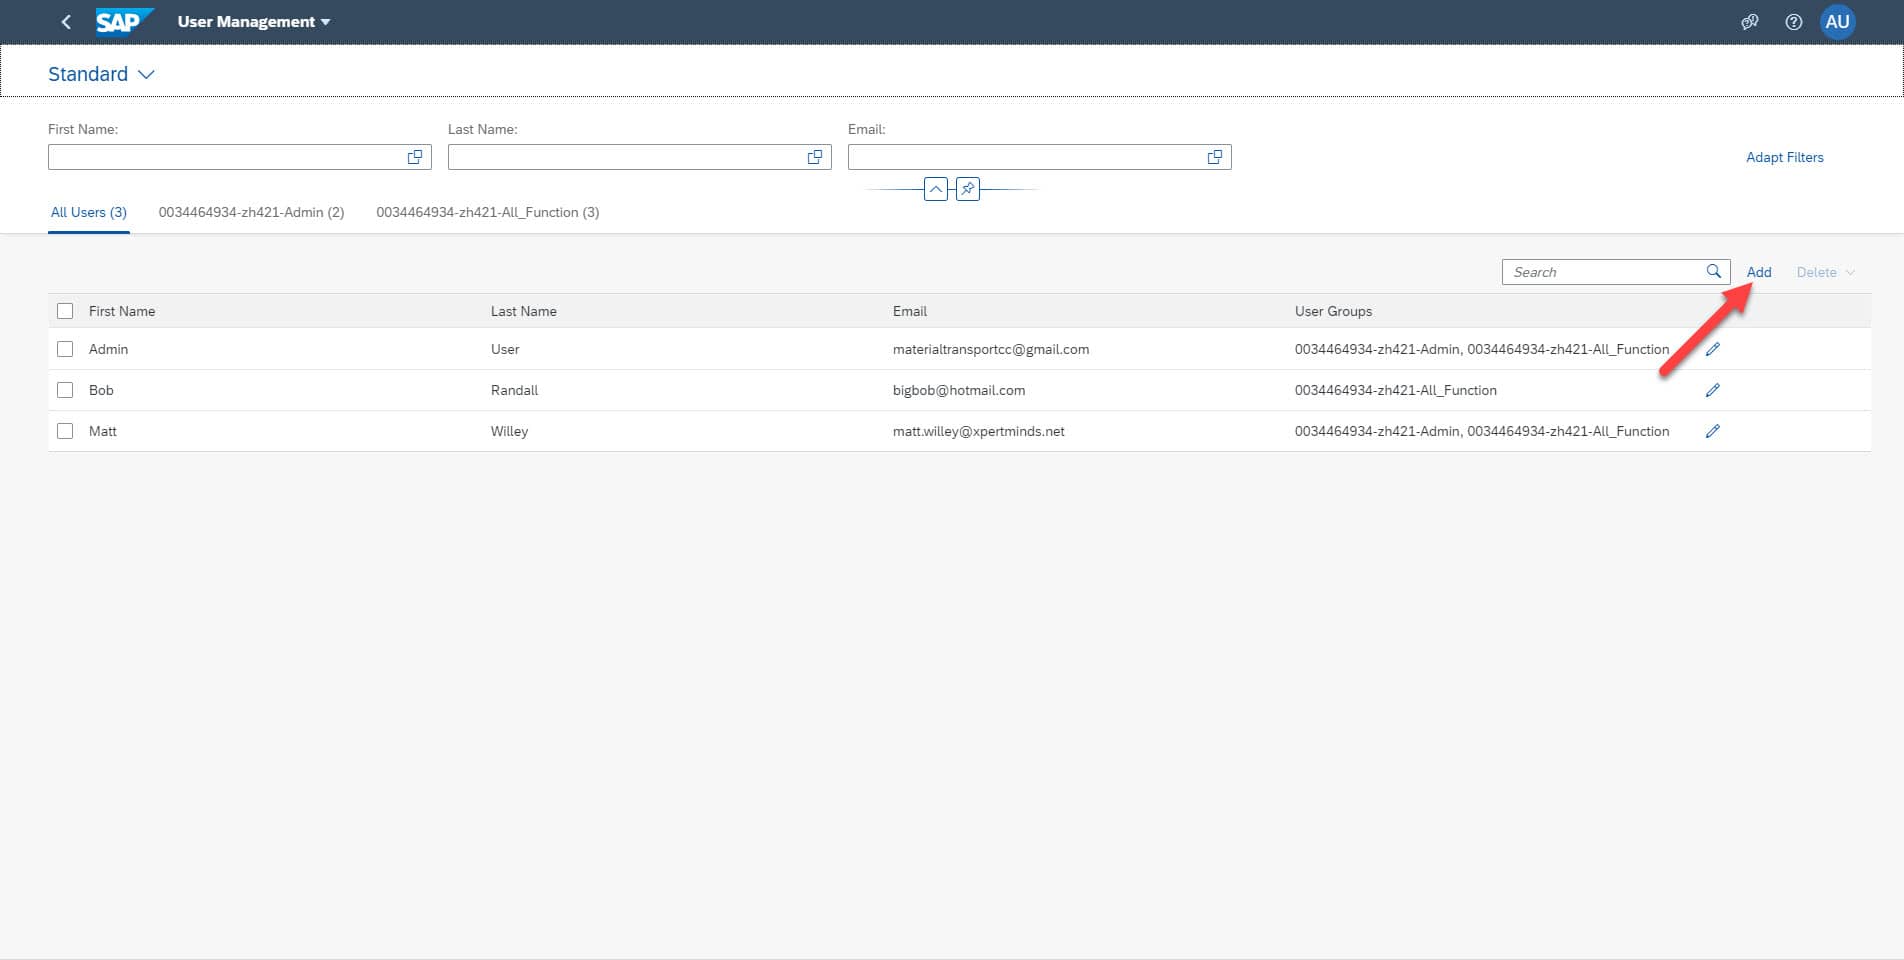Click the search magnifier icon

1714,271
